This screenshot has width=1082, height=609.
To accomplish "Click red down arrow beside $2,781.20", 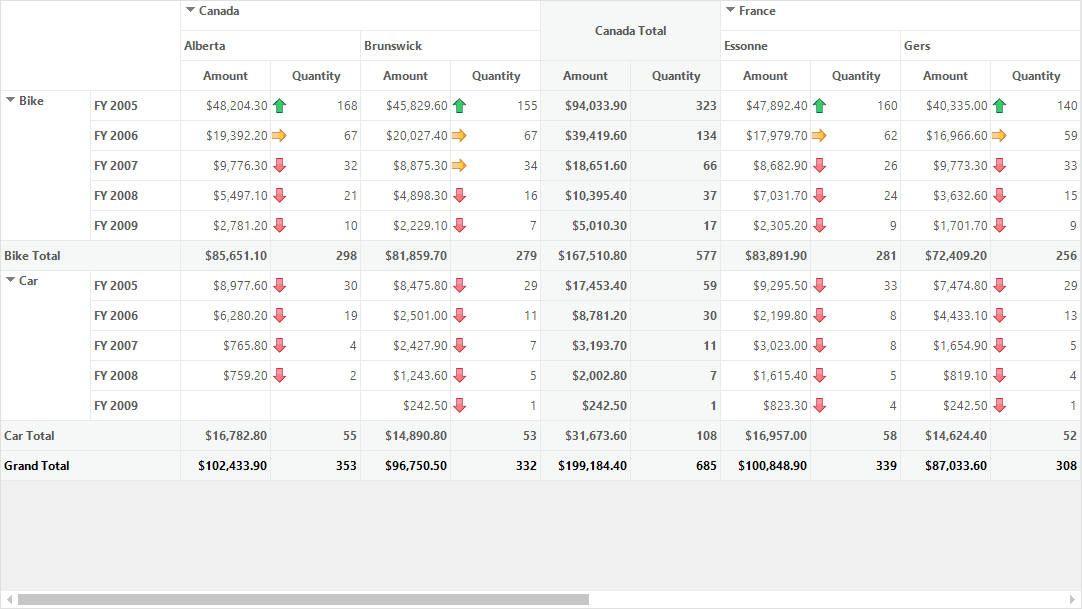I will [x=279, y=226].
